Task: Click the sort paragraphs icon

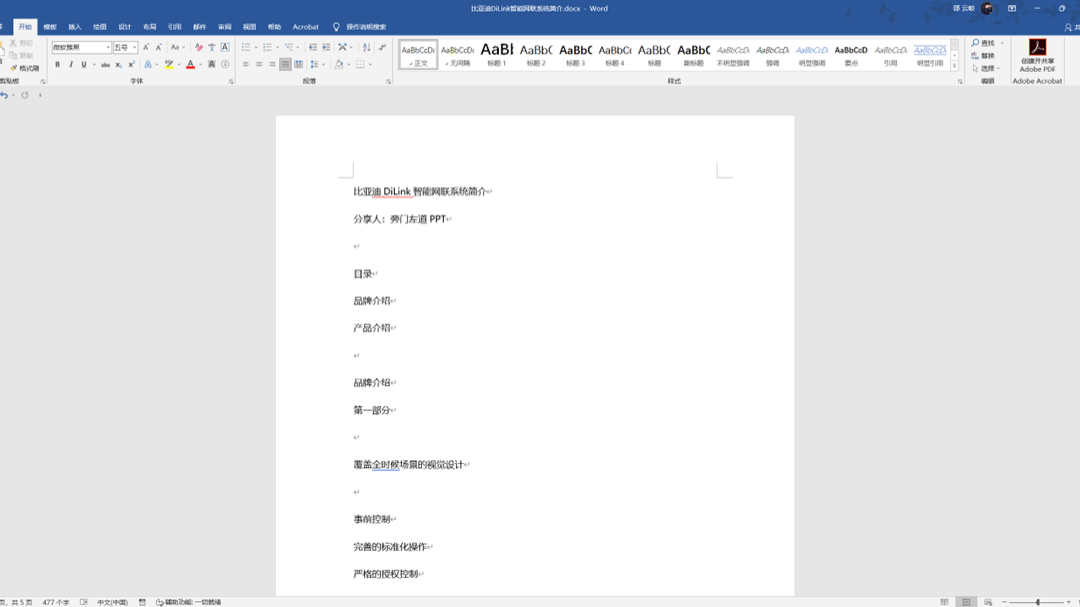Action: (366, 47)
